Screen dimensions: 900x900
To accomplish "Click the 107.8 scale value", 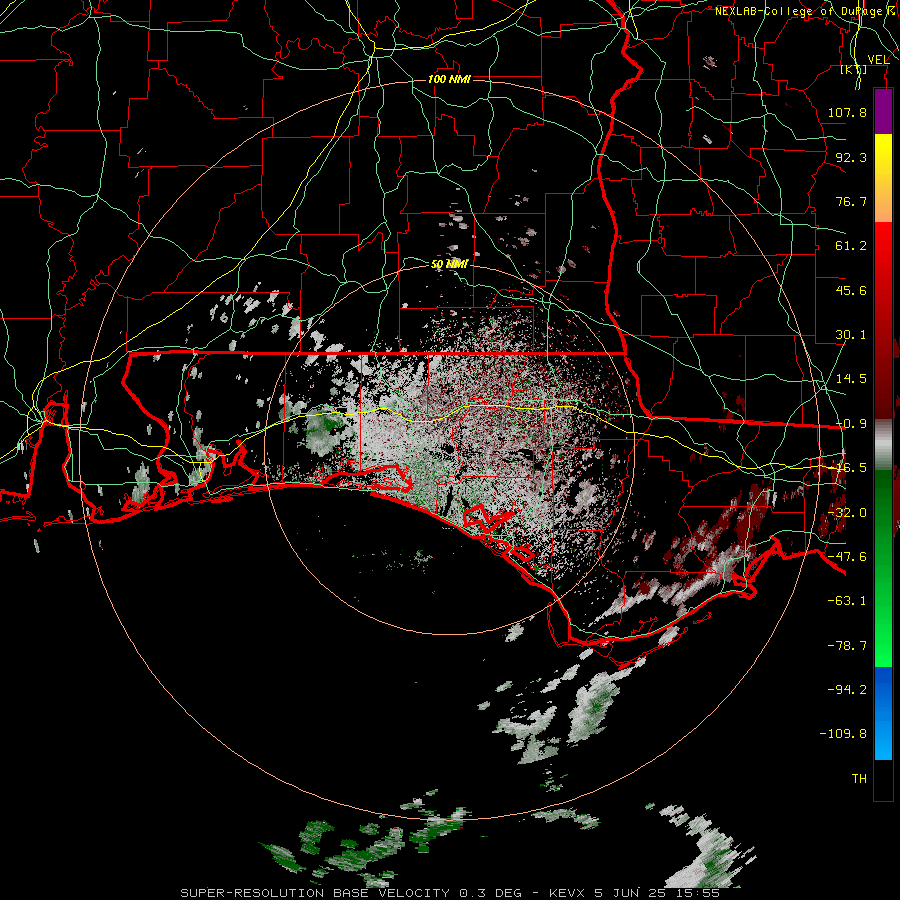I will point(847,112).
